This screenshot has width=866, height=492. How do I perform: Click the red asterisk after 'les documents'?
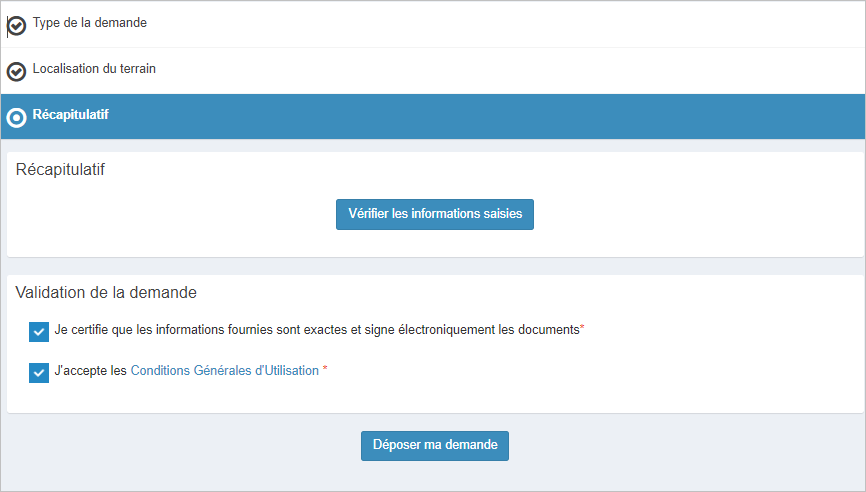click(582, 327)
